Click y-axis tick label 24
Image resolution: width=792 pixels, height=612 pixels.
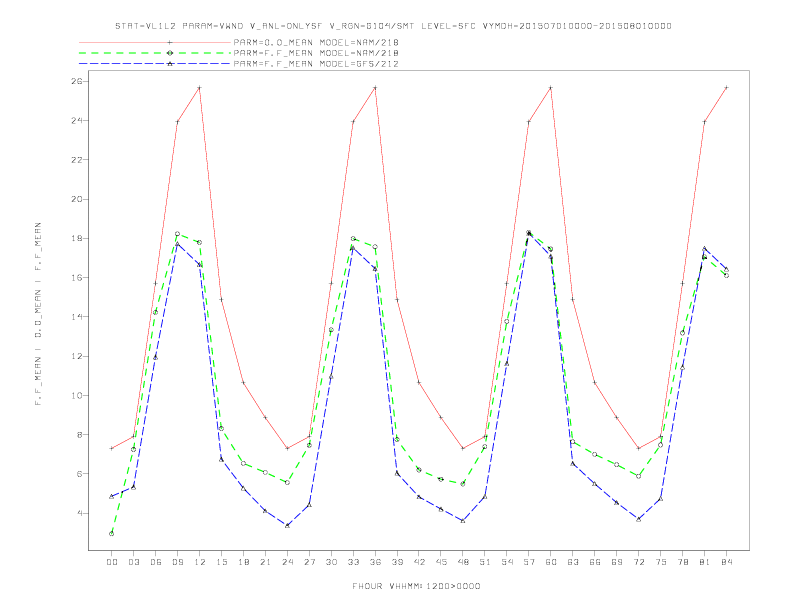(x=77, y=121)
